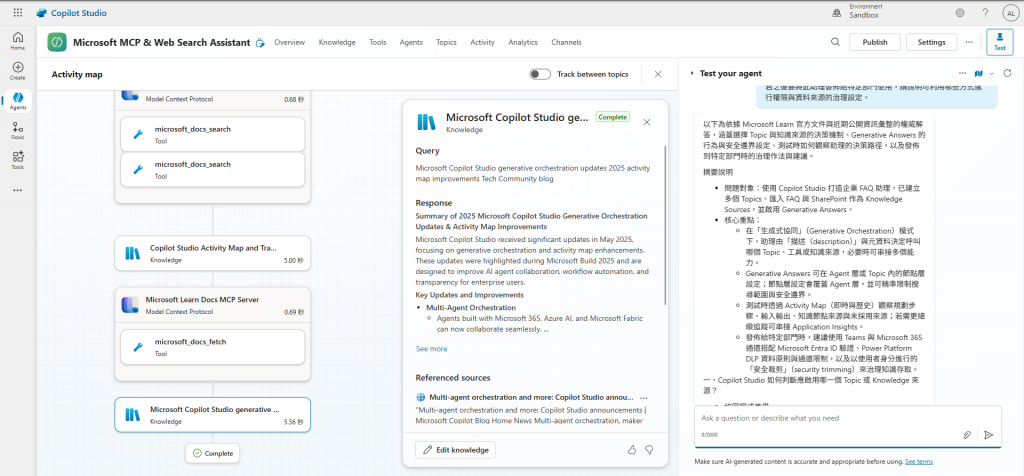Select Copilot Studio Activity Map knowledge node
The height and width of the screenshot is (476, 1024).
tap(213, 253)
